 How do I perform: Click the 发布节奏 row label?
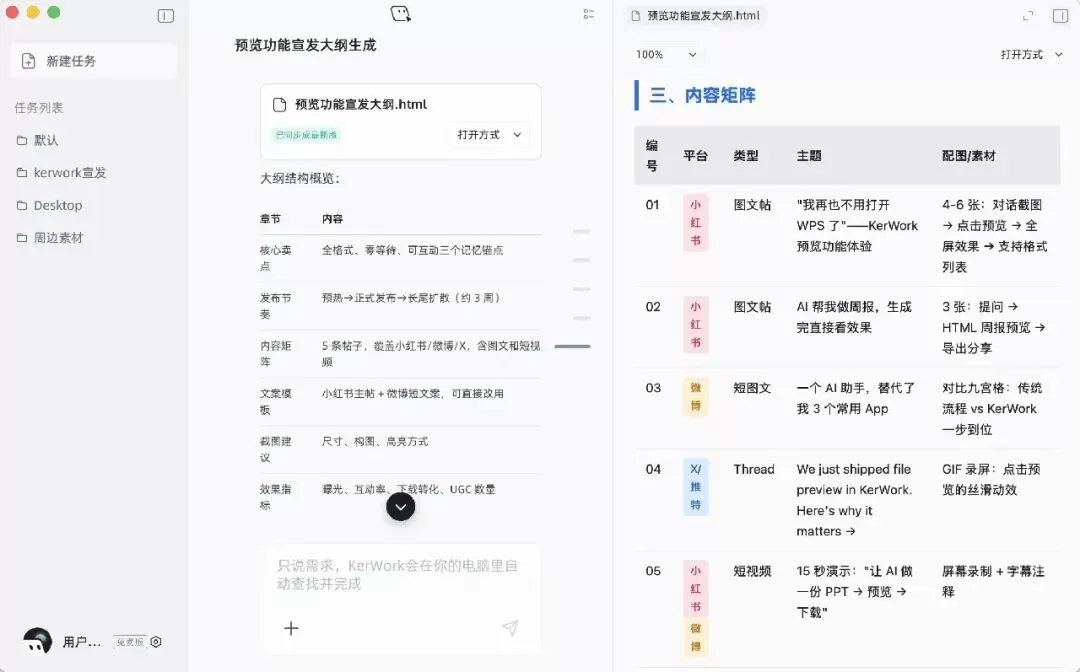[276, 306]
